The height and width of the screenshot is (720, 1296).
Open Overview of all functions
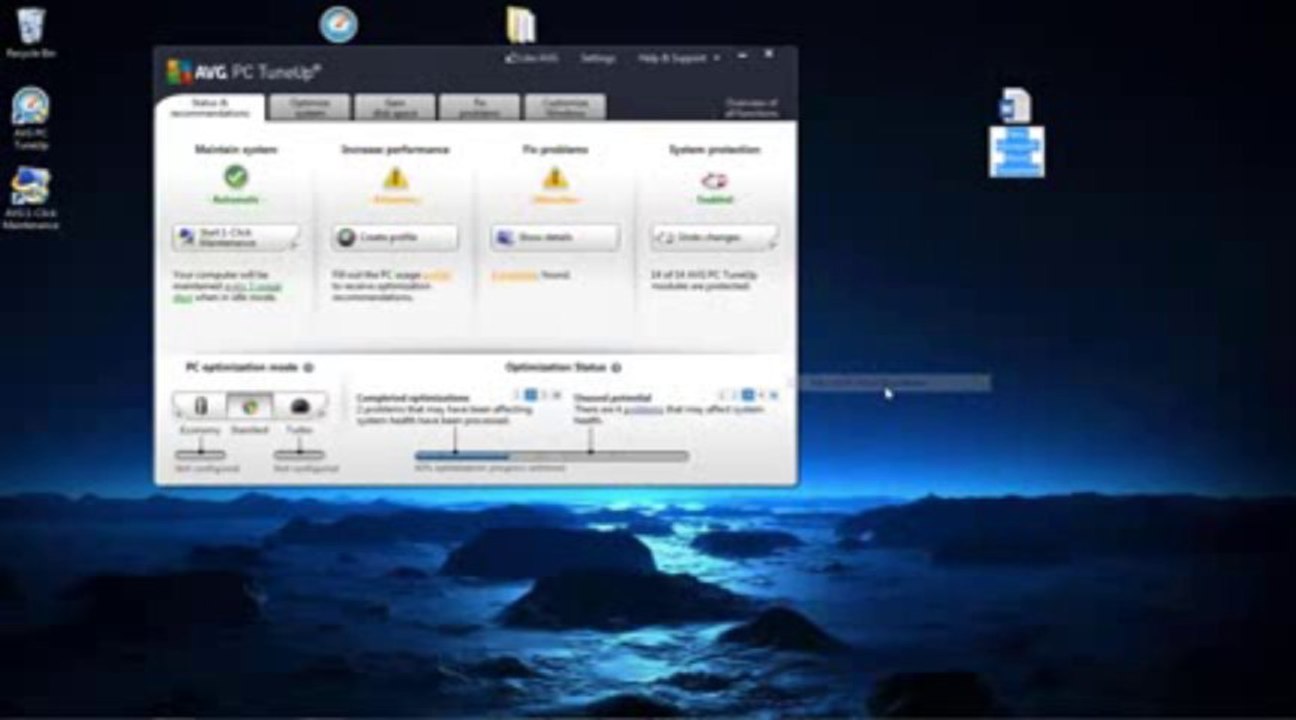point(751,107)
